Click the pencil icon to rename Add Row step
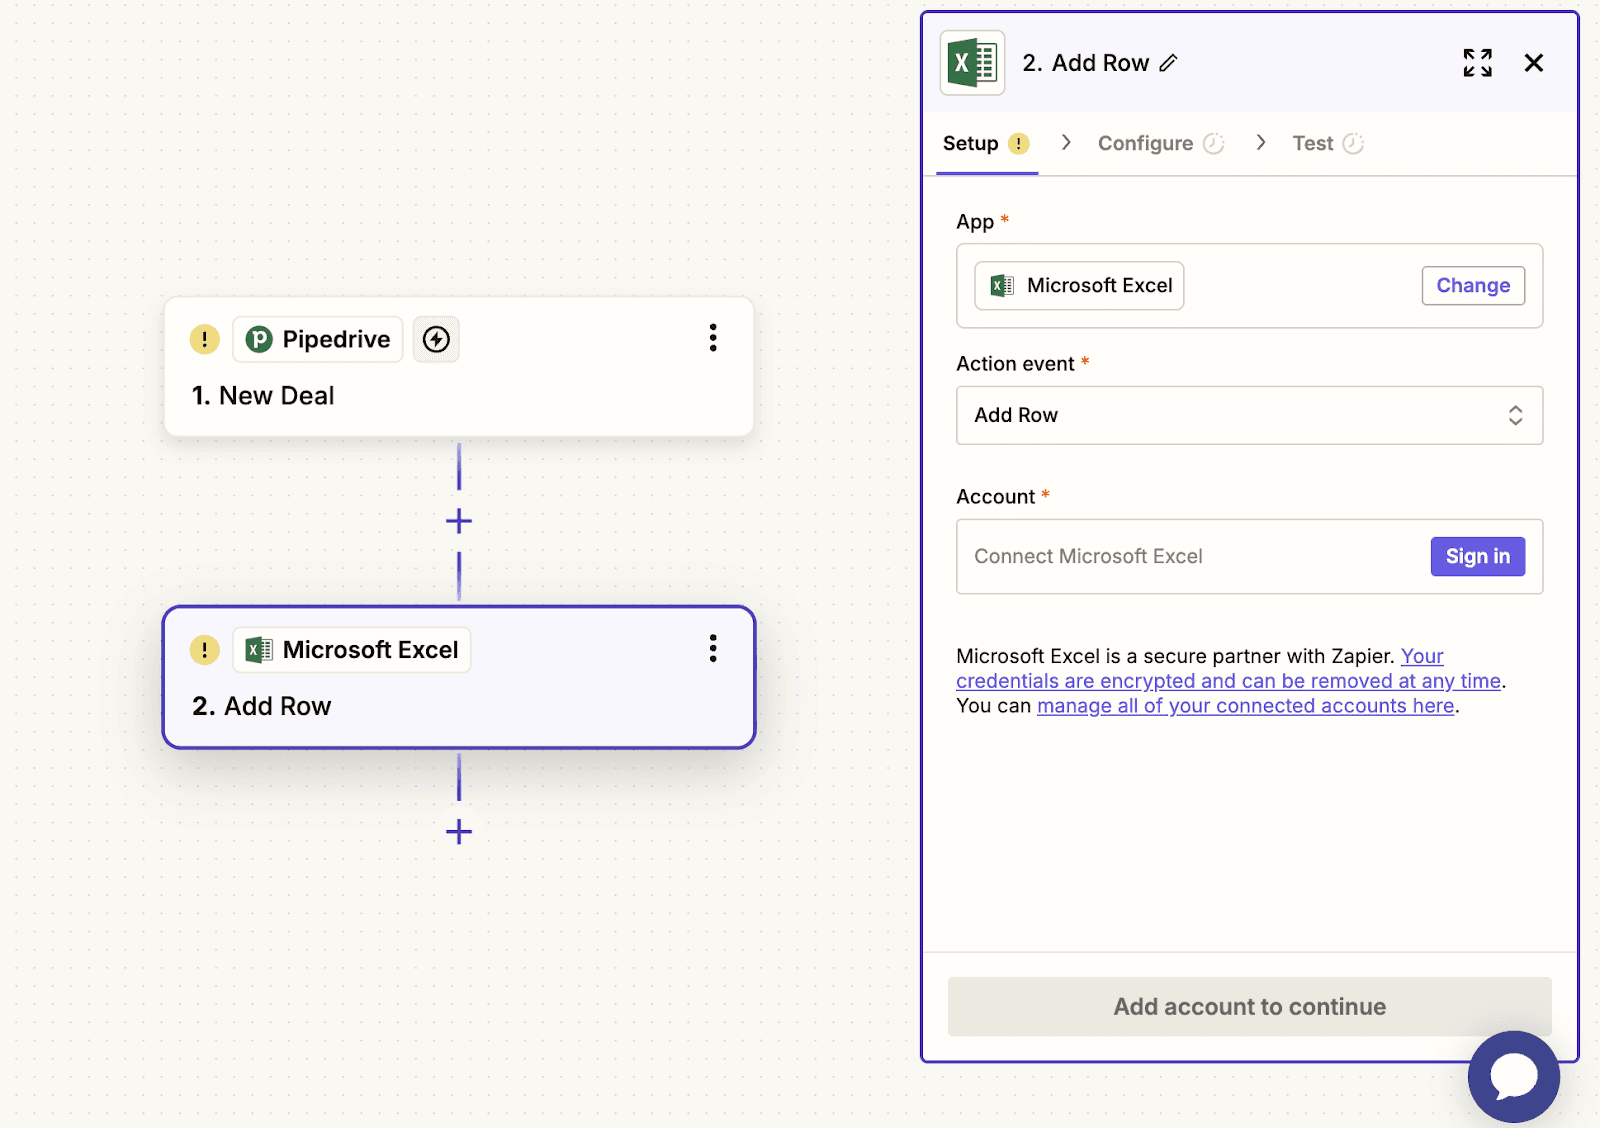The width and height of the screenshot is (1600, 1128). 1168,63
